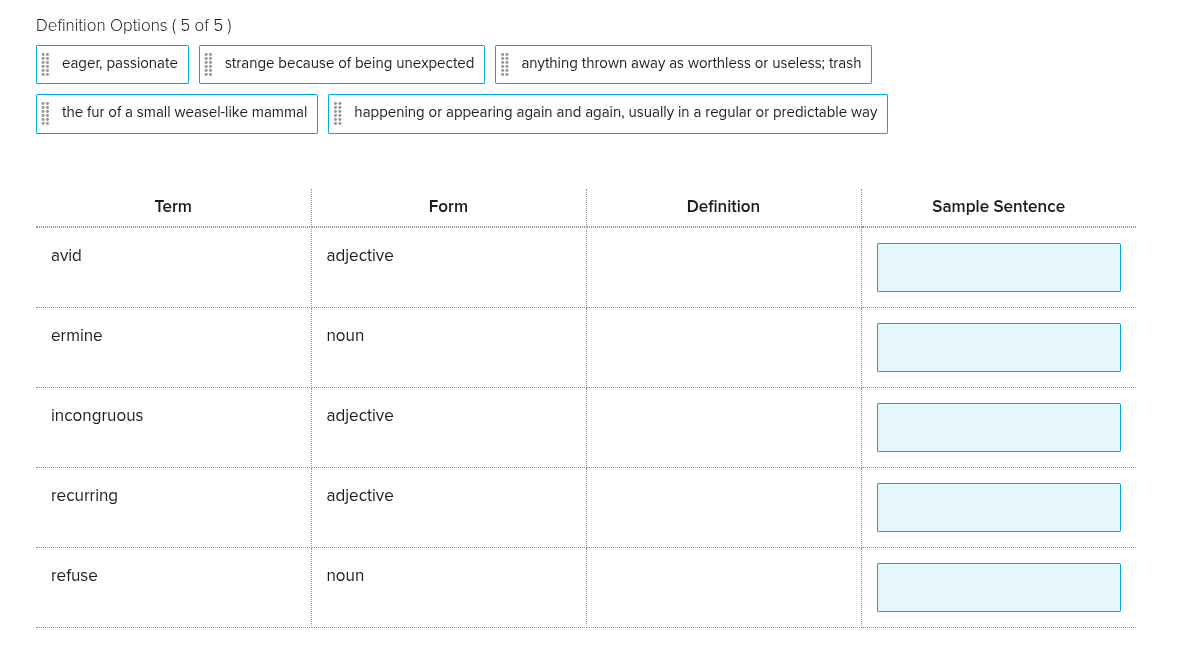Click the drag handle on the recurring definition chip
Viewport: 1200px width, 664px height.
pyautogui.click(x=338, y=112)
